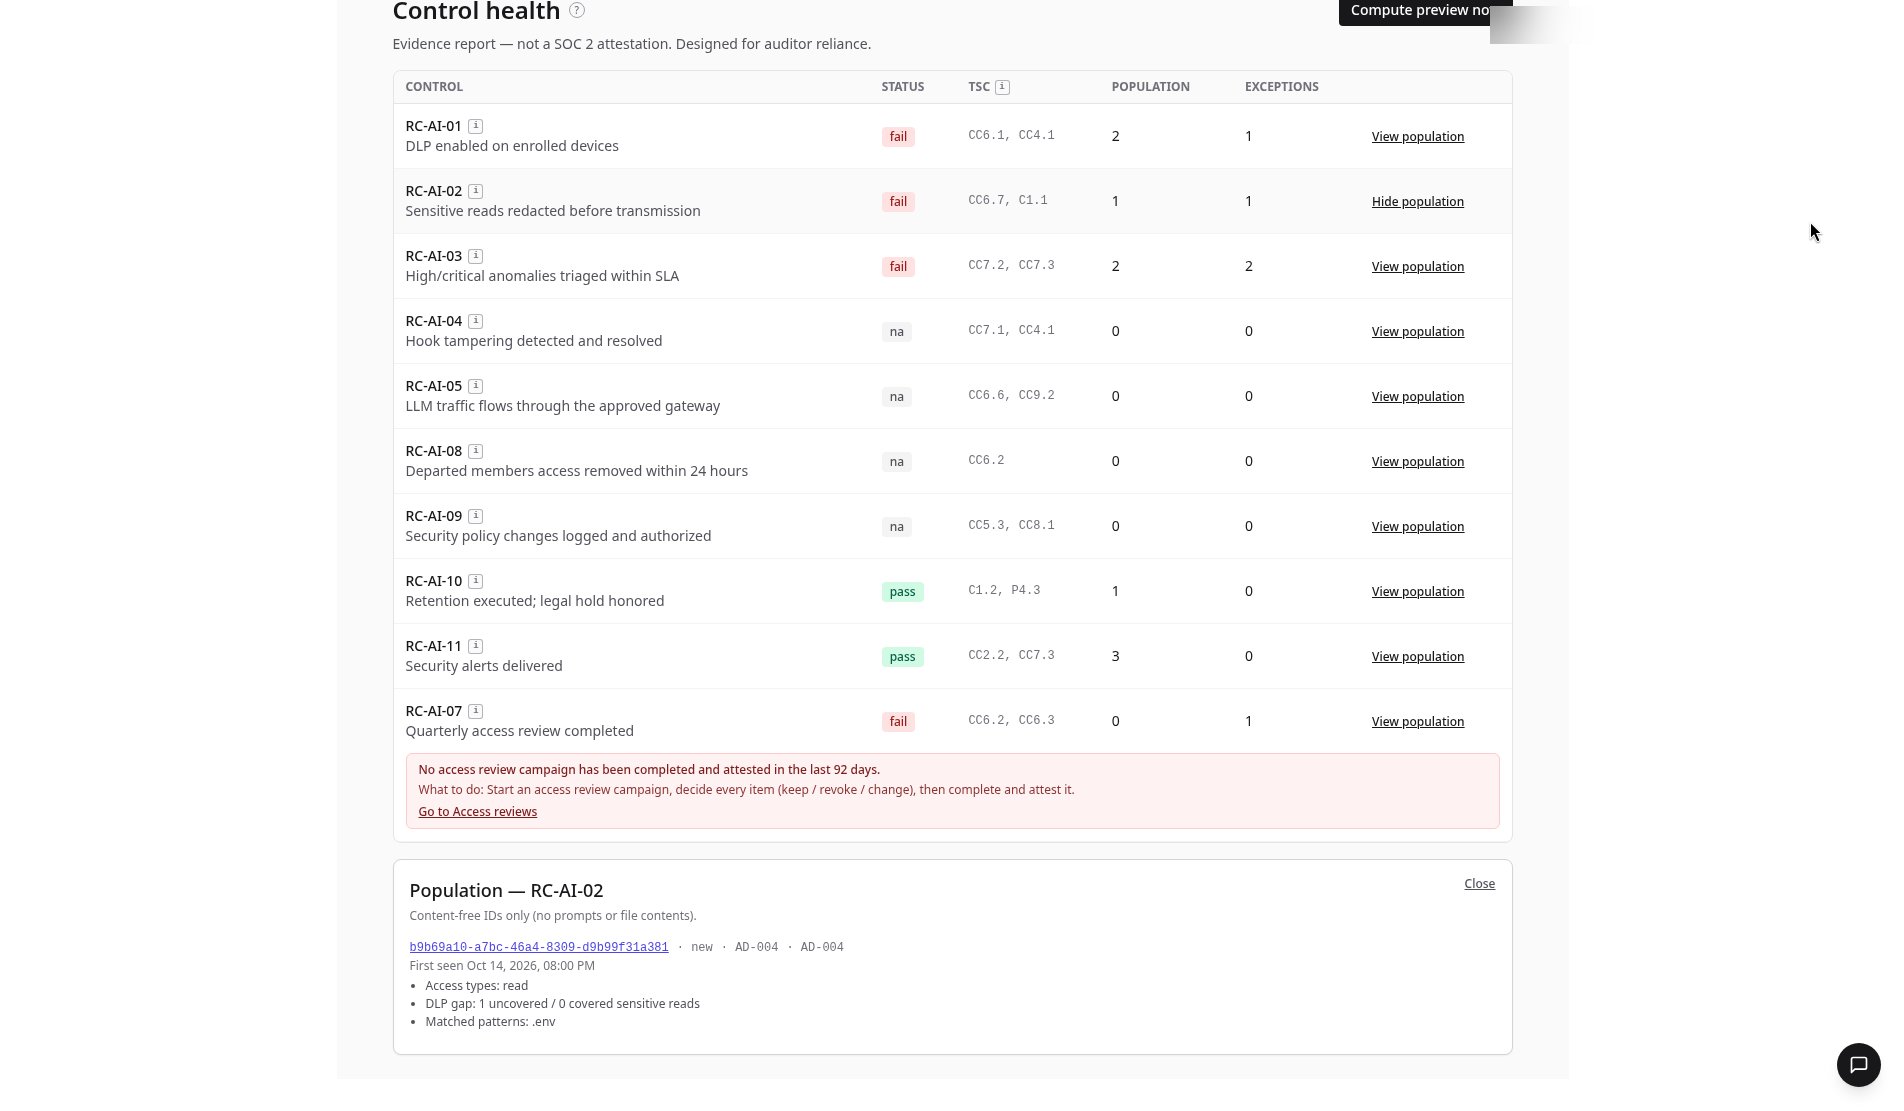View population for RC-AI-10

pyautogui.click(x=1417, y=592)
